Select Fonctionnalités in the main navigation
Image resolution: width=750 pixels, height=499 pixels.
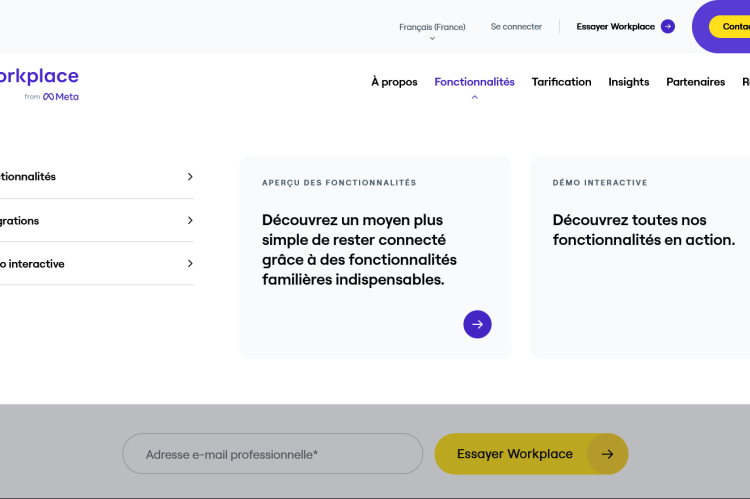[x=474, y=82]
